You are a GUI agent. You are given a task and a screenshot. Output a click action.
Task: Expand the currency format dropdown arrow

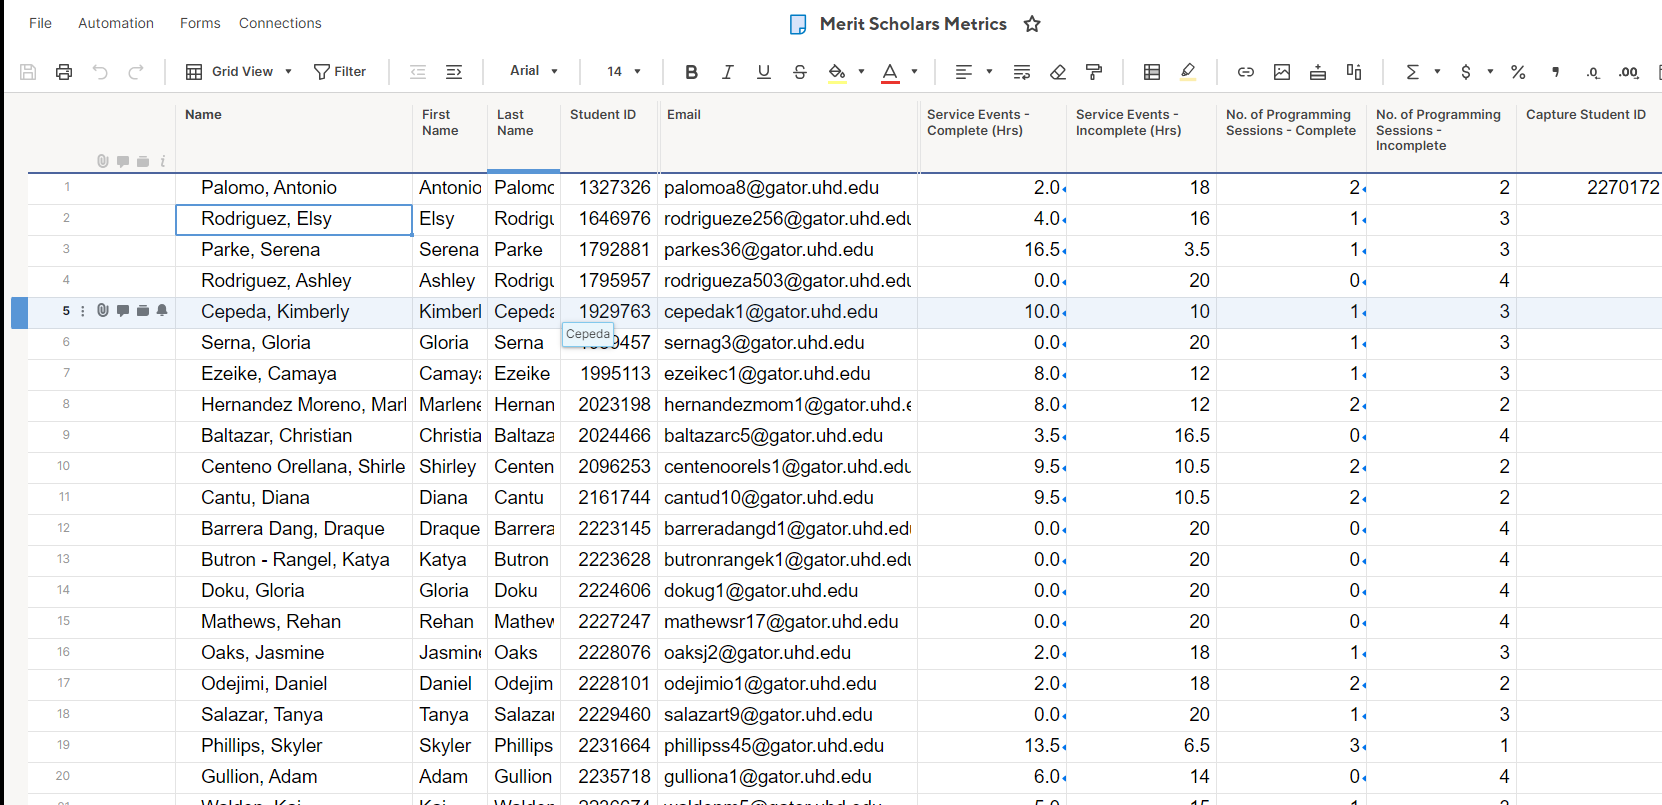[x=1490, y=72]
